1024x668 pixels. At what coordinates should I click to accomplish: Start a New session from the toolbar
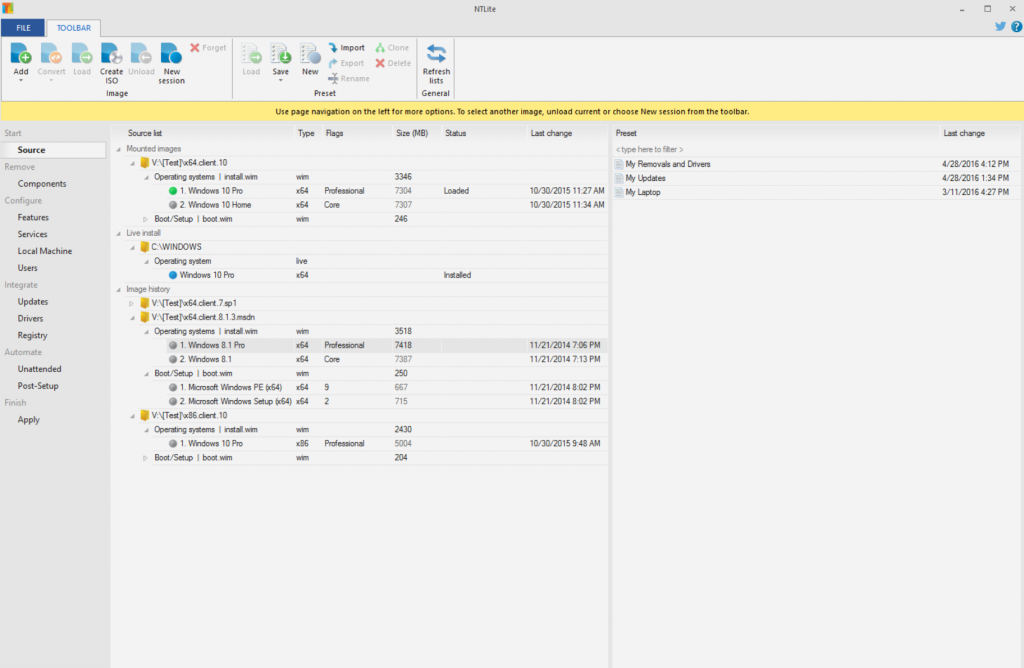click(171, 53)
